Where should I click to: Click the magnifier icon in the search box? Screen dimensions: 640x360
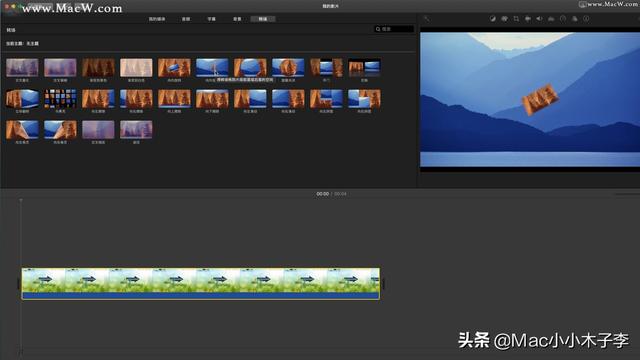[x=378, y=29]
